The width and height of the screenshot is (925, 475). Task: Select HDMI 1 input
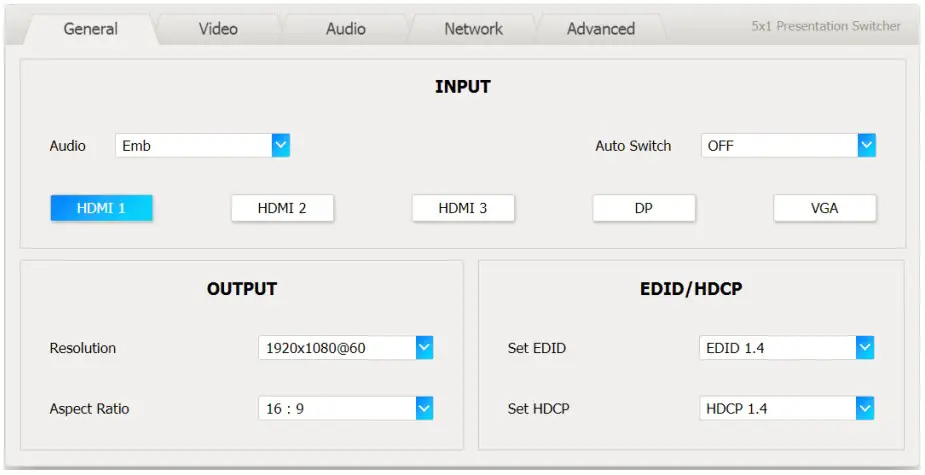tap(101, 208)
